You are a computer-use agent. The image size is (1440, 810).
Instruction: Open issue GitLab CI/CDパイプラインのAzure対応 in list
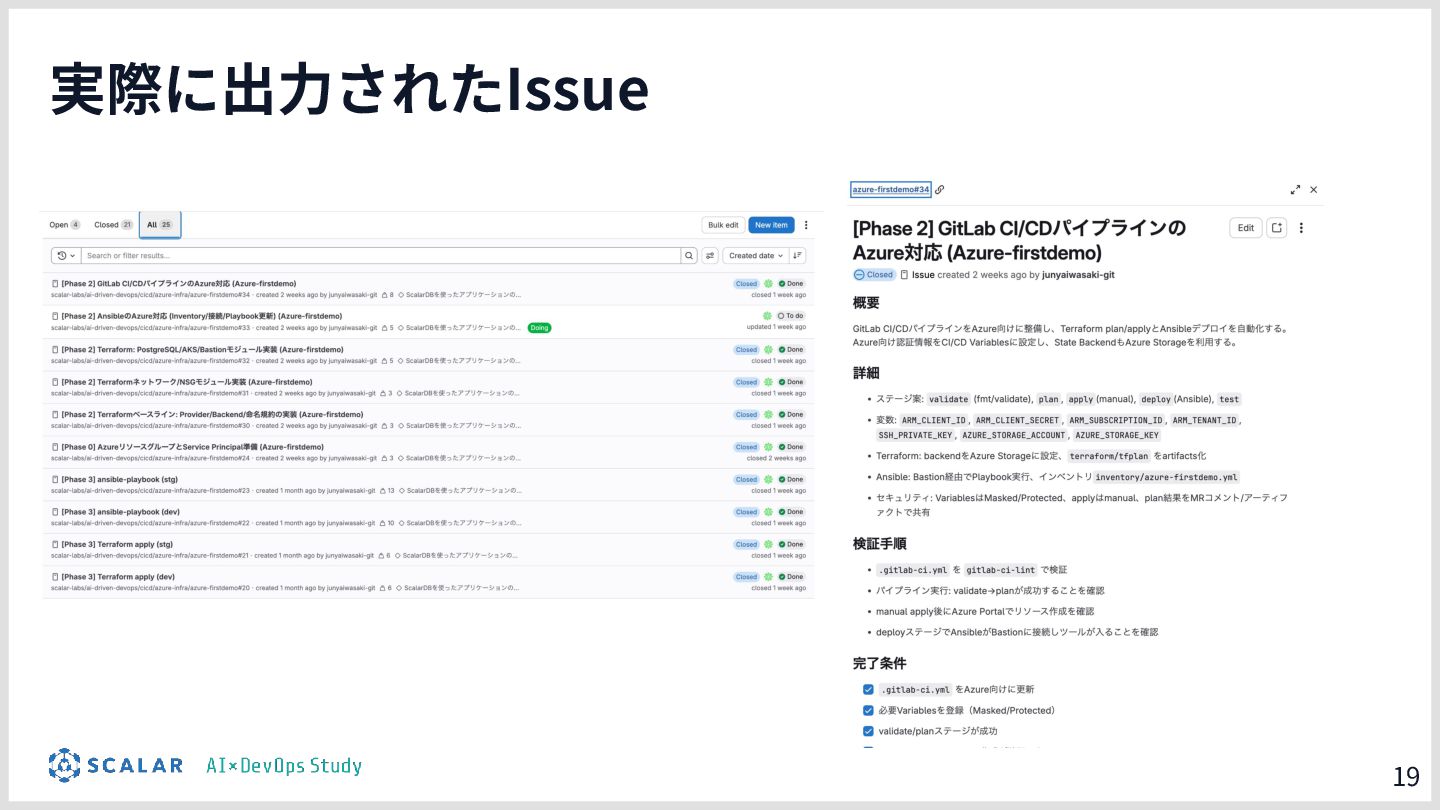tap(179, 283)
